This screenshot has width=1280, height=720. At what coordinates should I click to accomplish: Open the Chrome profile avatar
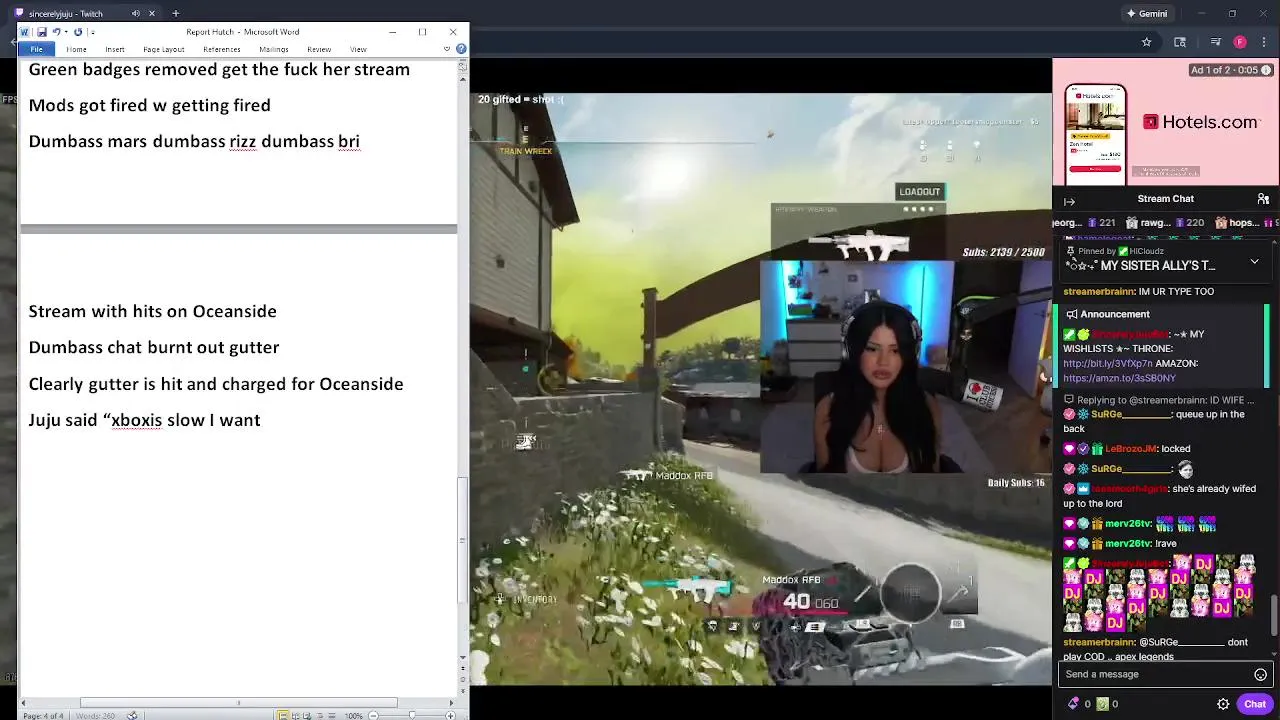[x=1240, y=42]
